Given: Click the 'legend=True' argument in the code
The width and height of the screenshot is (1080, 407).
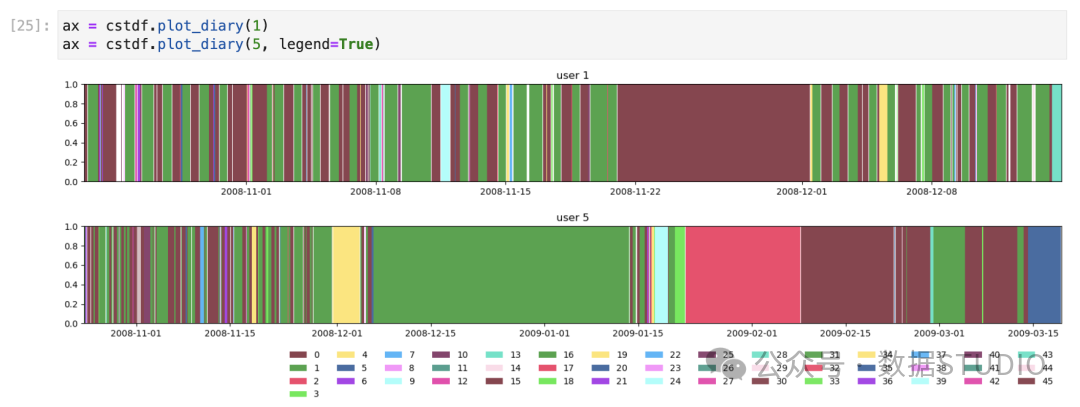Looking at the screenshot, I should click(326, 45).
